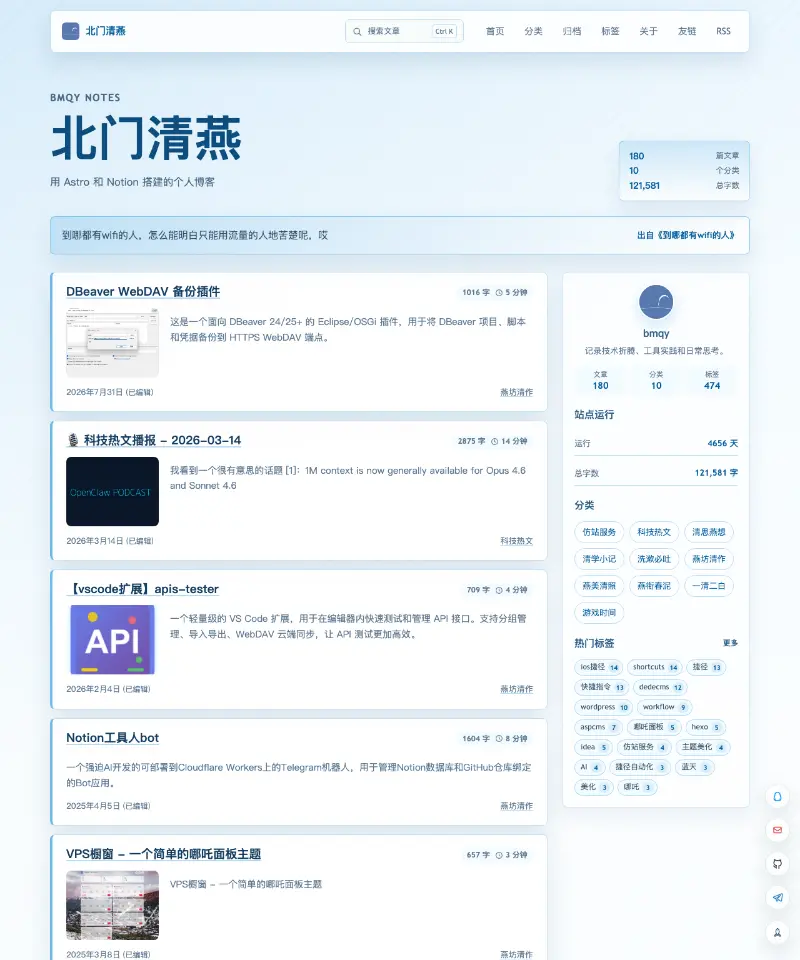Select the 燕美清照 category chip
The height and width of the screenshot is (960, 800).
pyautogui.click(x=599, y=586)
